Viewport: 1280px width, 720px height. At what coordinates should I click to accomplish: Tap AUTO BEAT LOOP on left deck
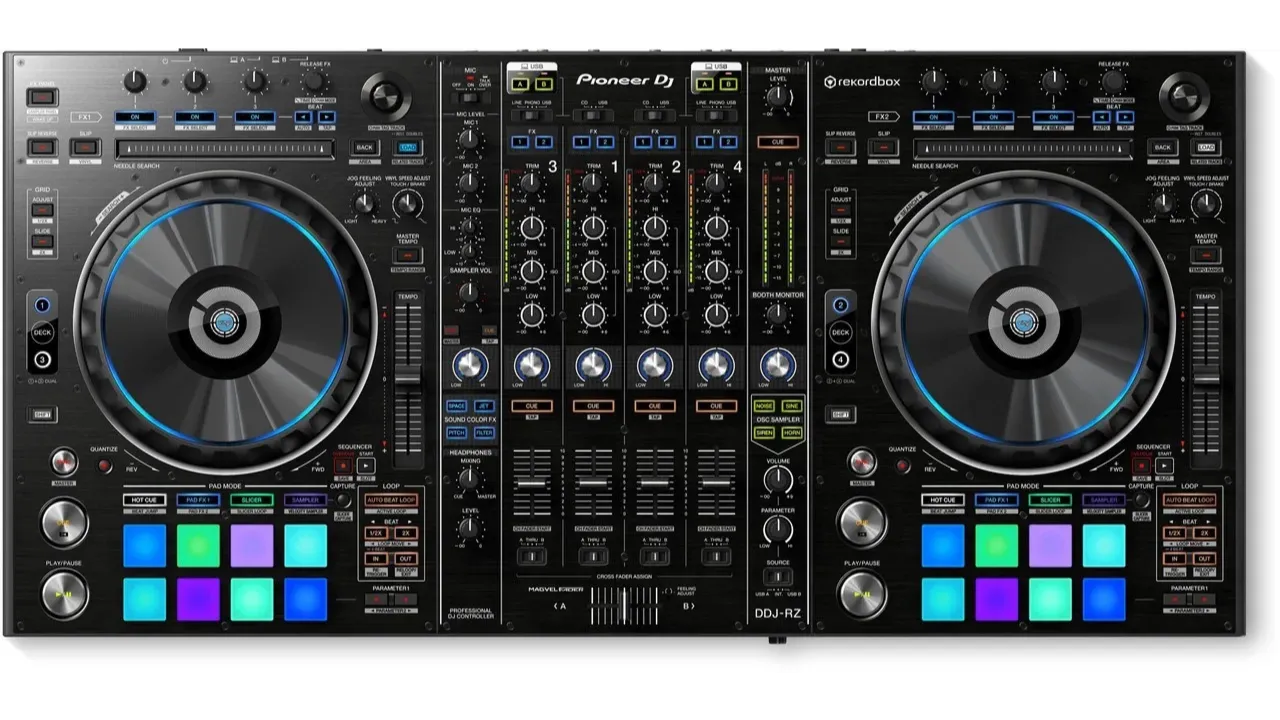point(392,498)
